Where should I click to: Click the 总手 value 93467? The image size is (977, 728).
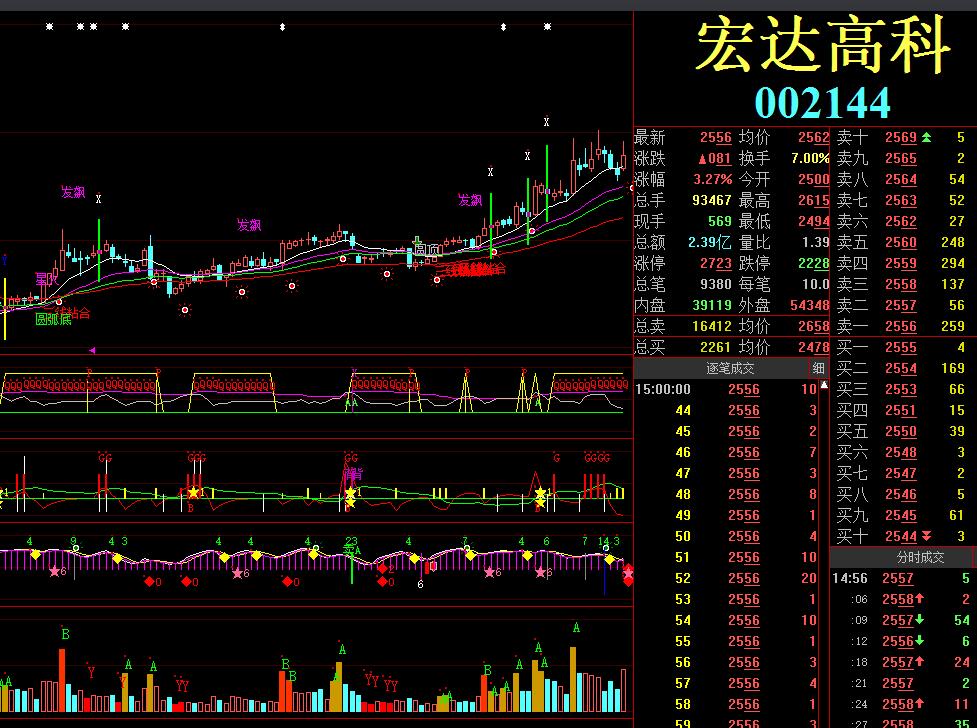tap(712, 200)
